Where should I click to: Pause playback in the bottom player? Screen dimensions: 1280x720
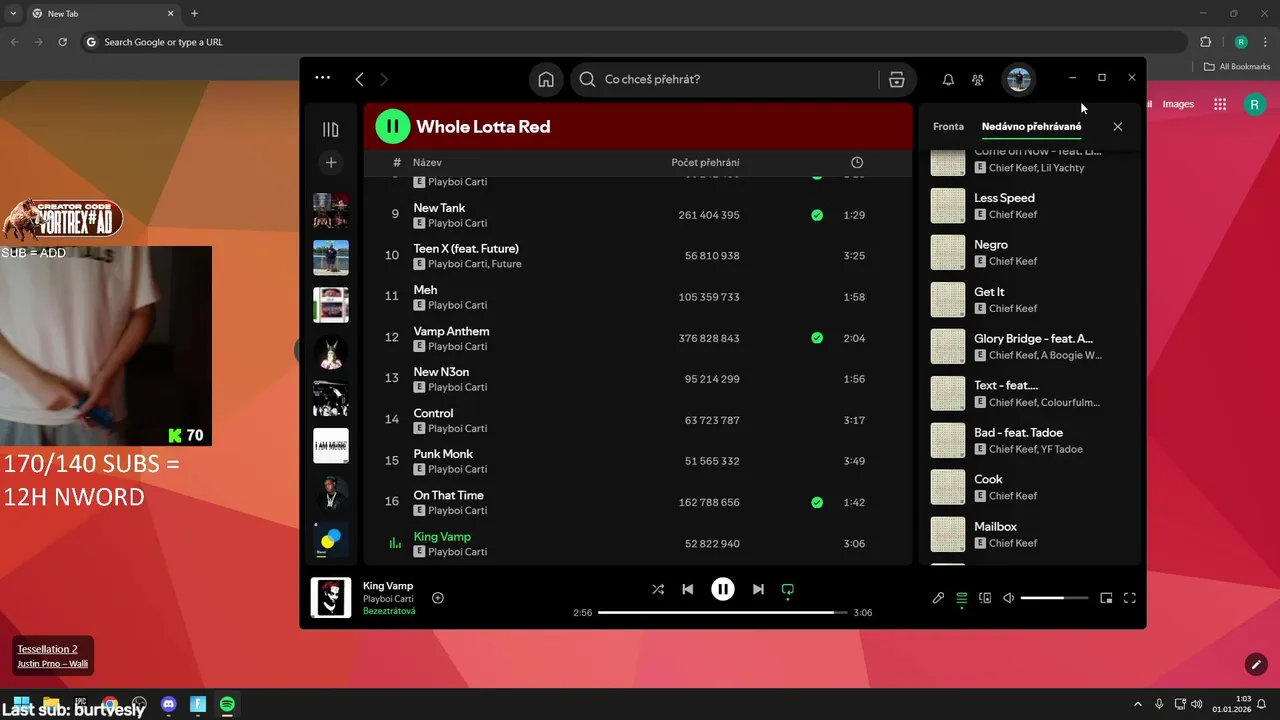723,589
